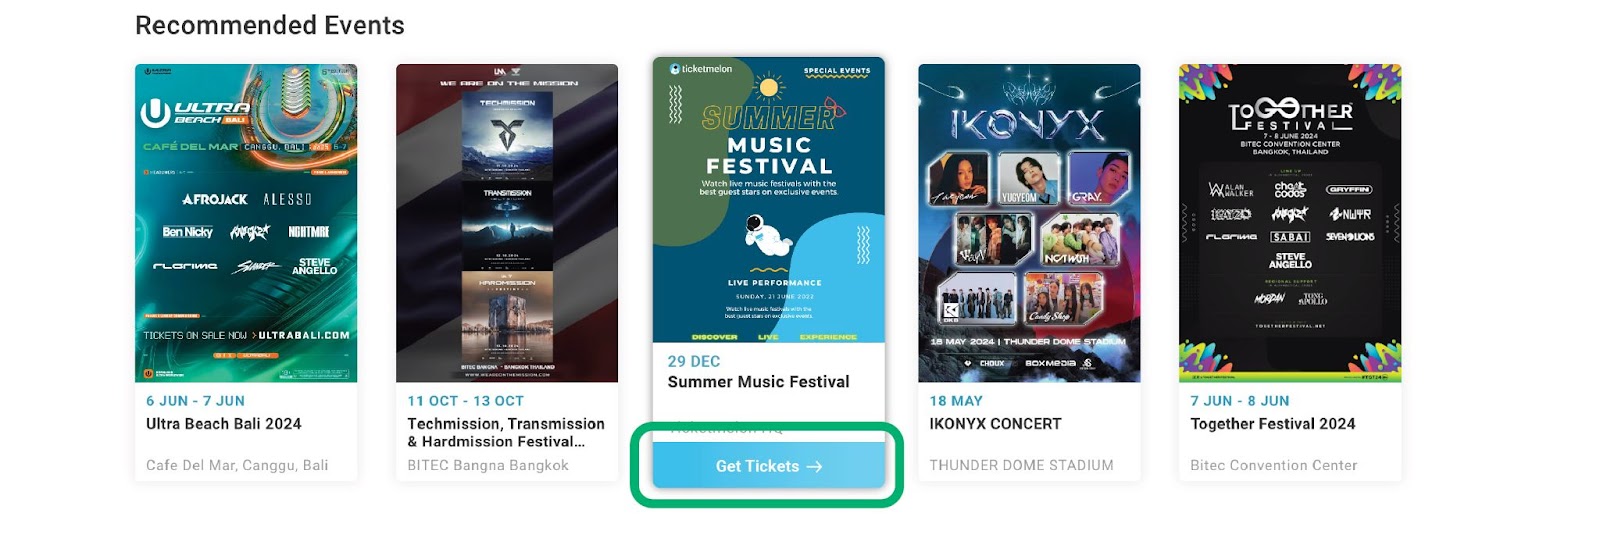Image resolution: width=1600 pixels, height=538 pixels.
Task: Click the Cafe Del Mar, Canggu, Bali venue
Action: point(237,466)
